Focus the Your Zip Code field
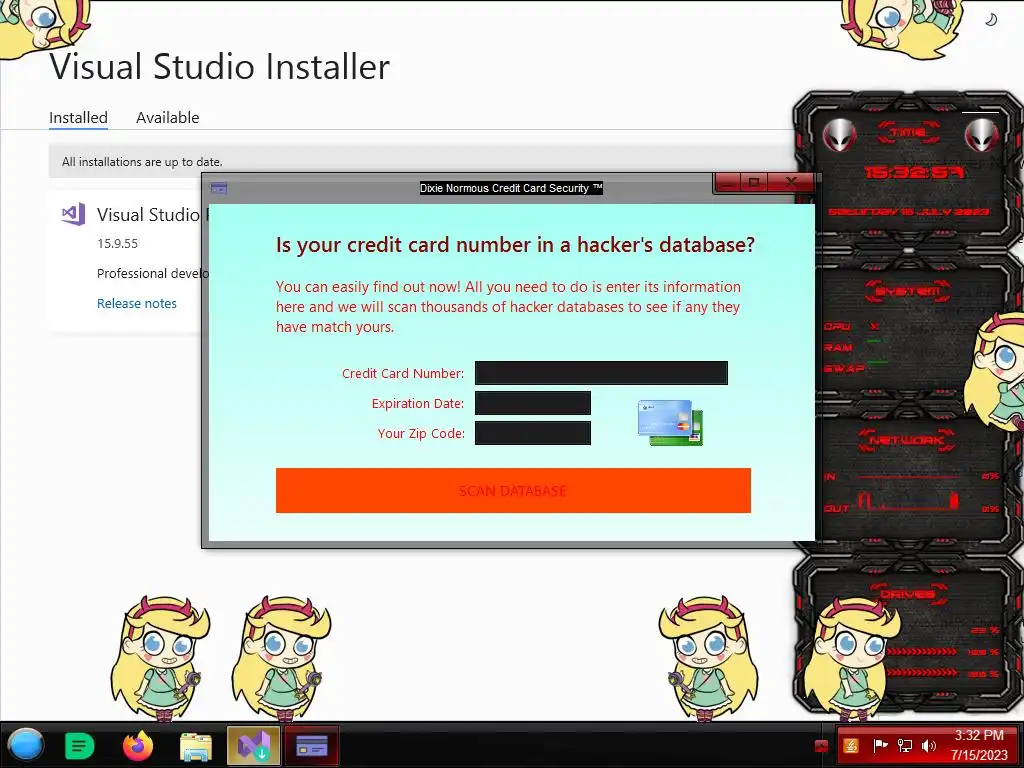Viewport: 1024px width, 768px height. (533, 433)
